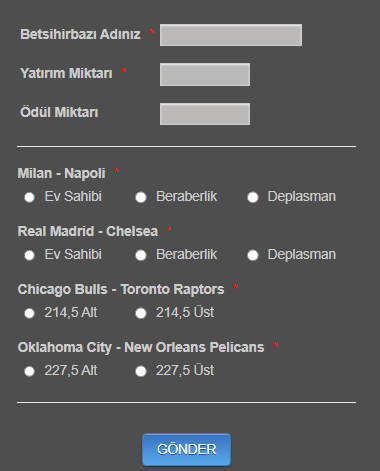This screenshot has height=471, width=380.
Task: Click the Ödül Miktarı input field
Action: 205,114
